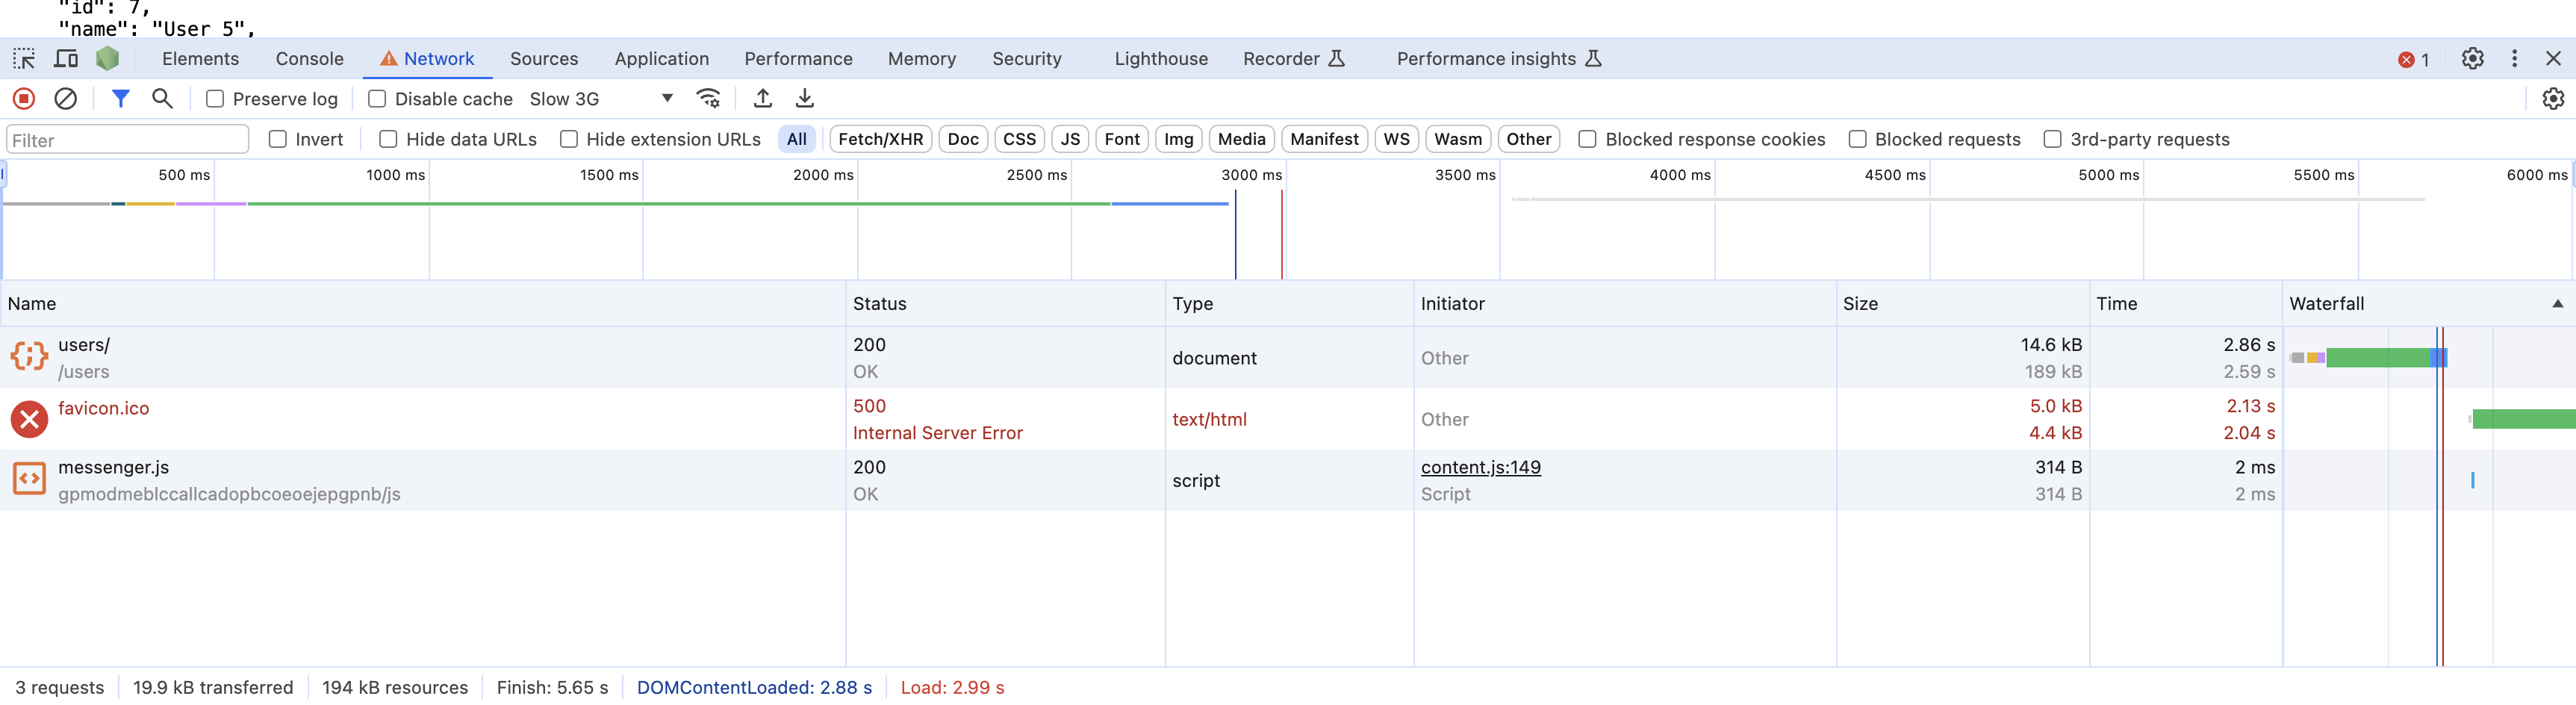2576x705 pixels.
Task: Open the Application tab
Action: [661, 59]
